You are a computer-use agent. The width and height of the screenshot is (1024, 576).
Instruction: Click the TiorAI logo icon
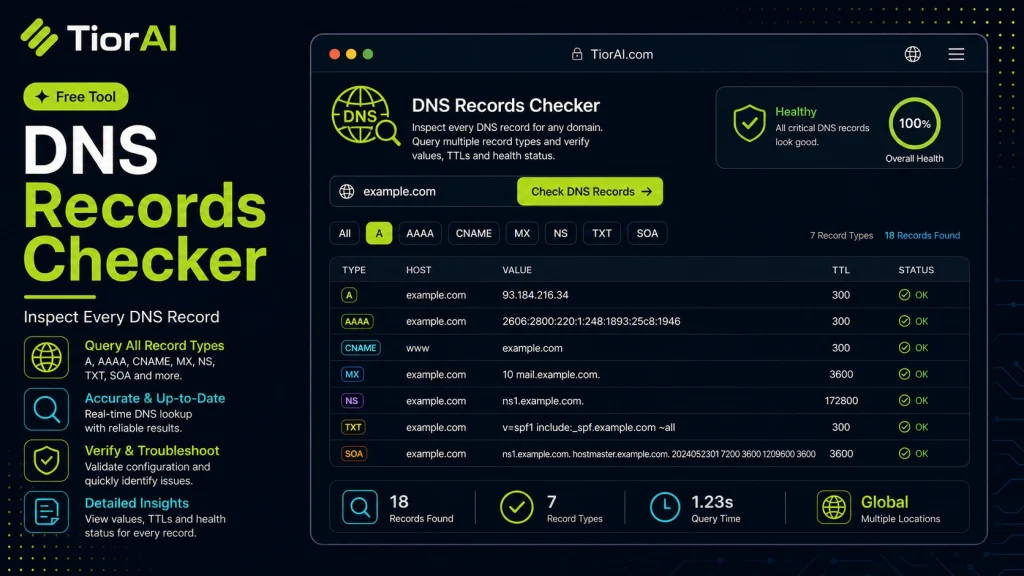(39, 37)
